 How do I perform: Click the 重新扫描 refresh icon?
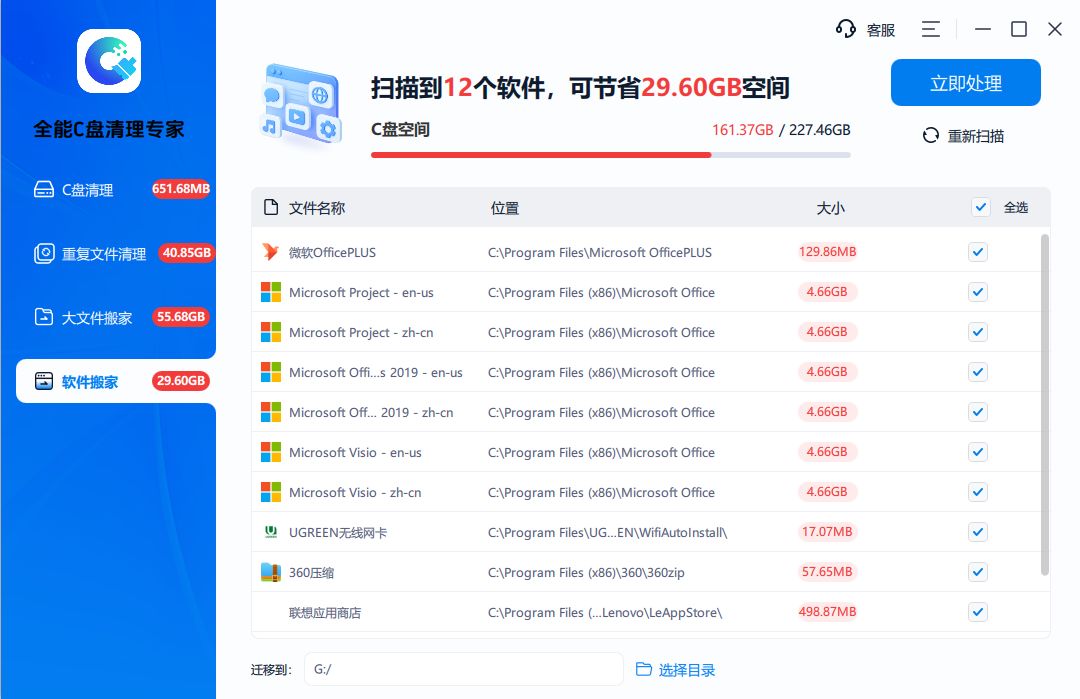coord(930,135)
